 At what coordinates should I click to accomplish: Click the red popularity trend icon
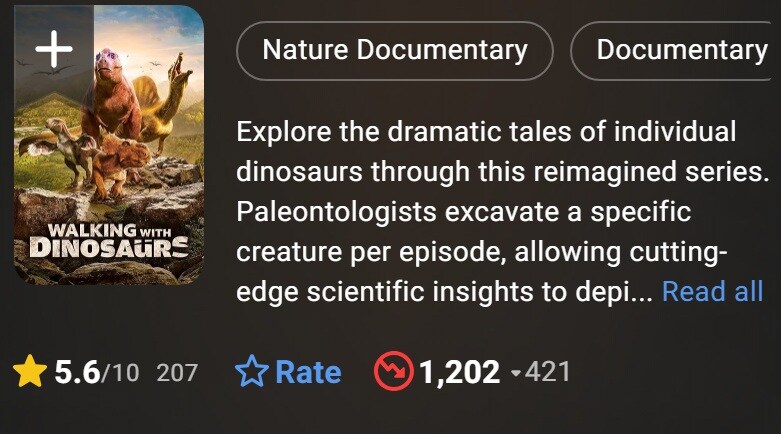[393, 371]
